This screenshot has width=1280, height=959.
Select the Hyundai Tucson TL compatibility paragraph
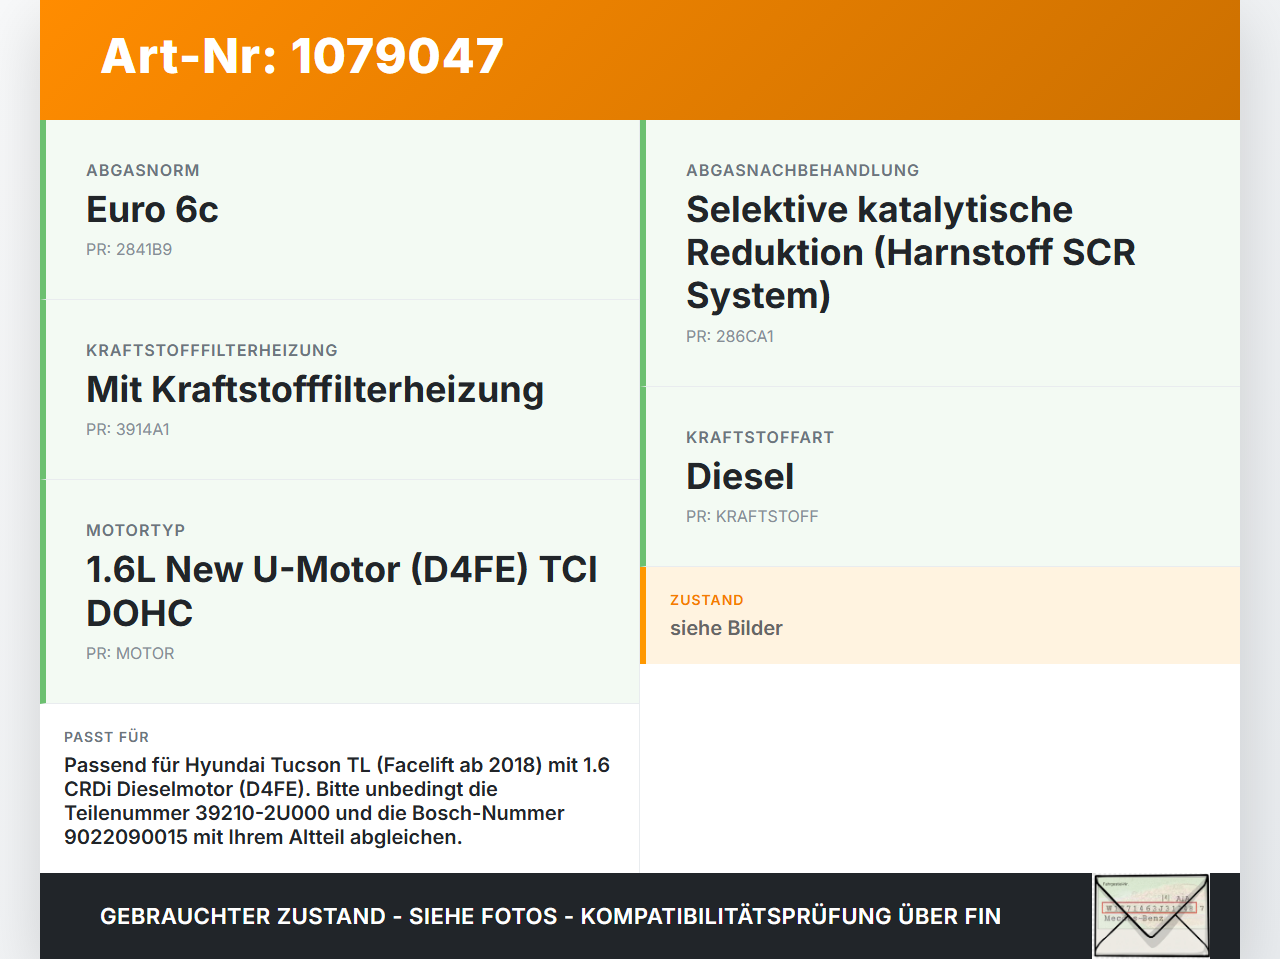337,801
